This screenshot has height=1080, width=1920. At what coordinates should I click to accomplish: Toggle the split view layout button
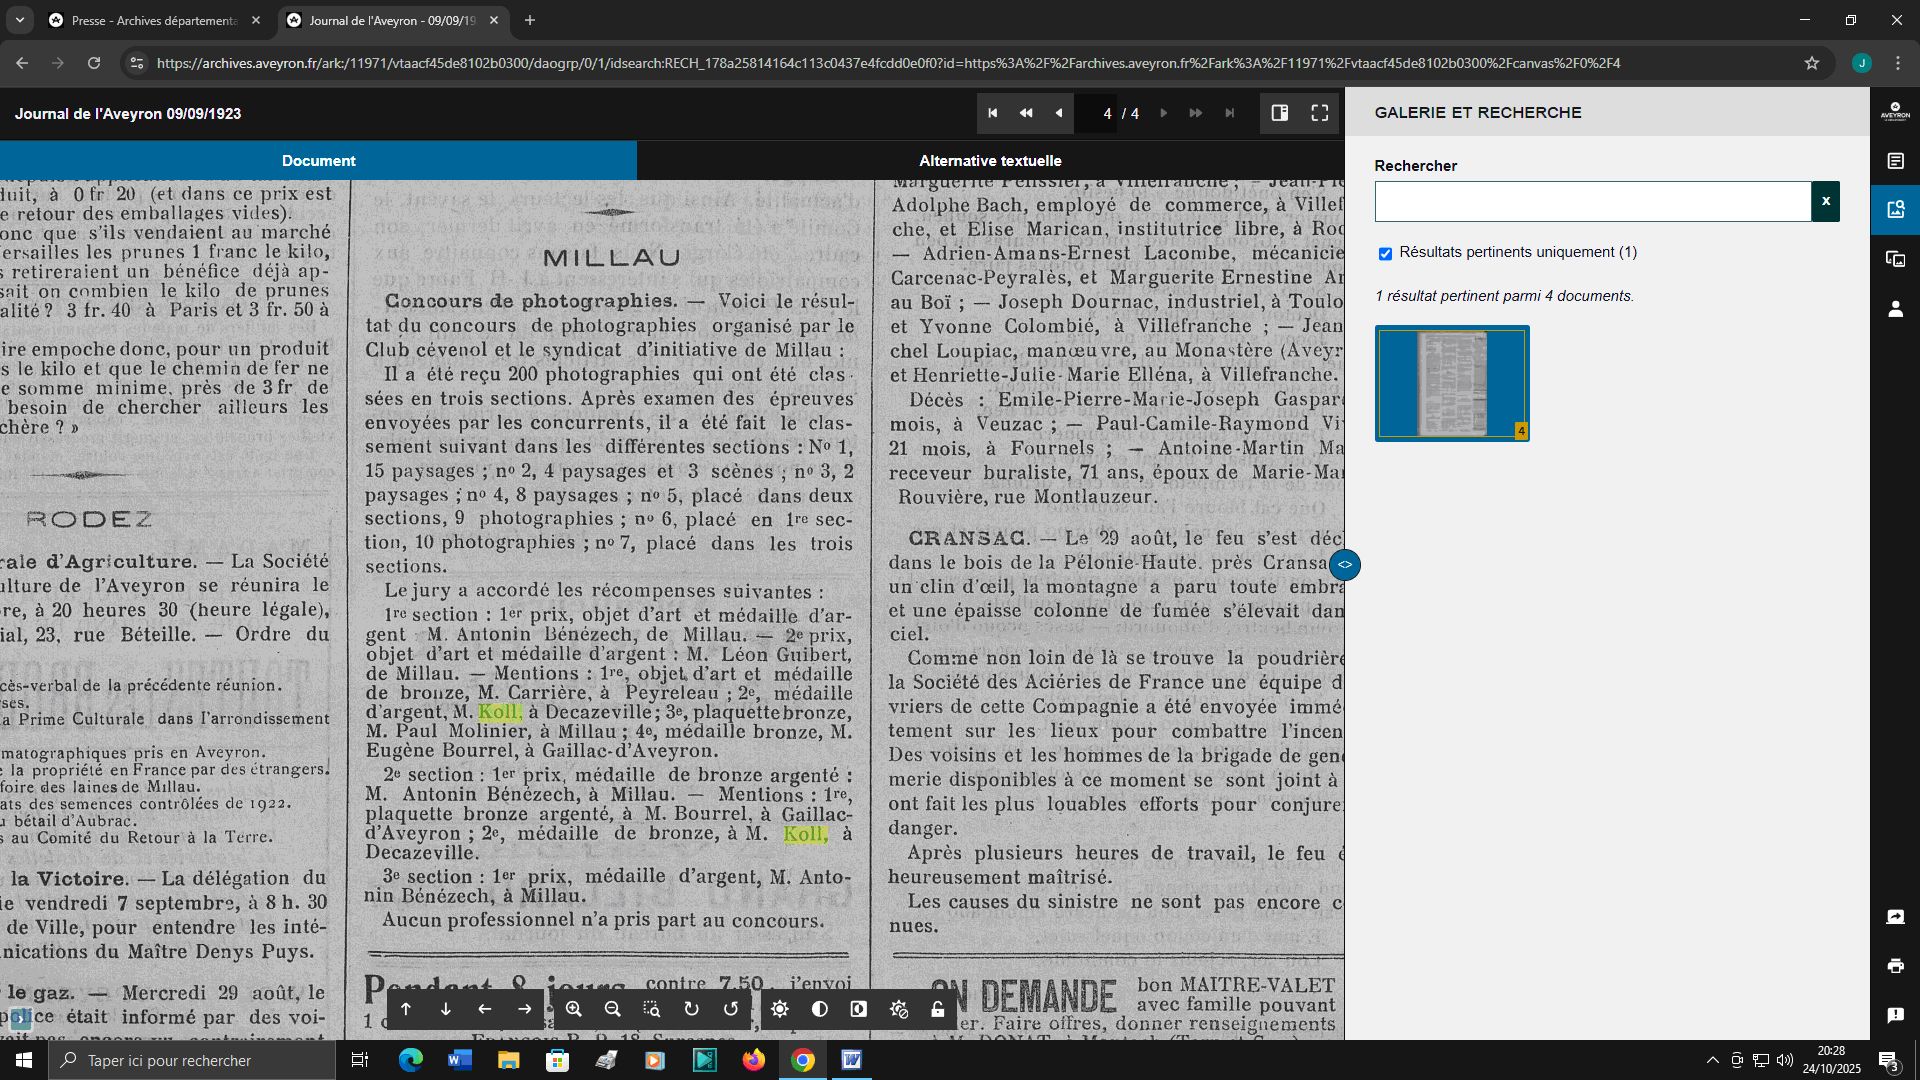pyautogui.click(x=1279, y=113)
